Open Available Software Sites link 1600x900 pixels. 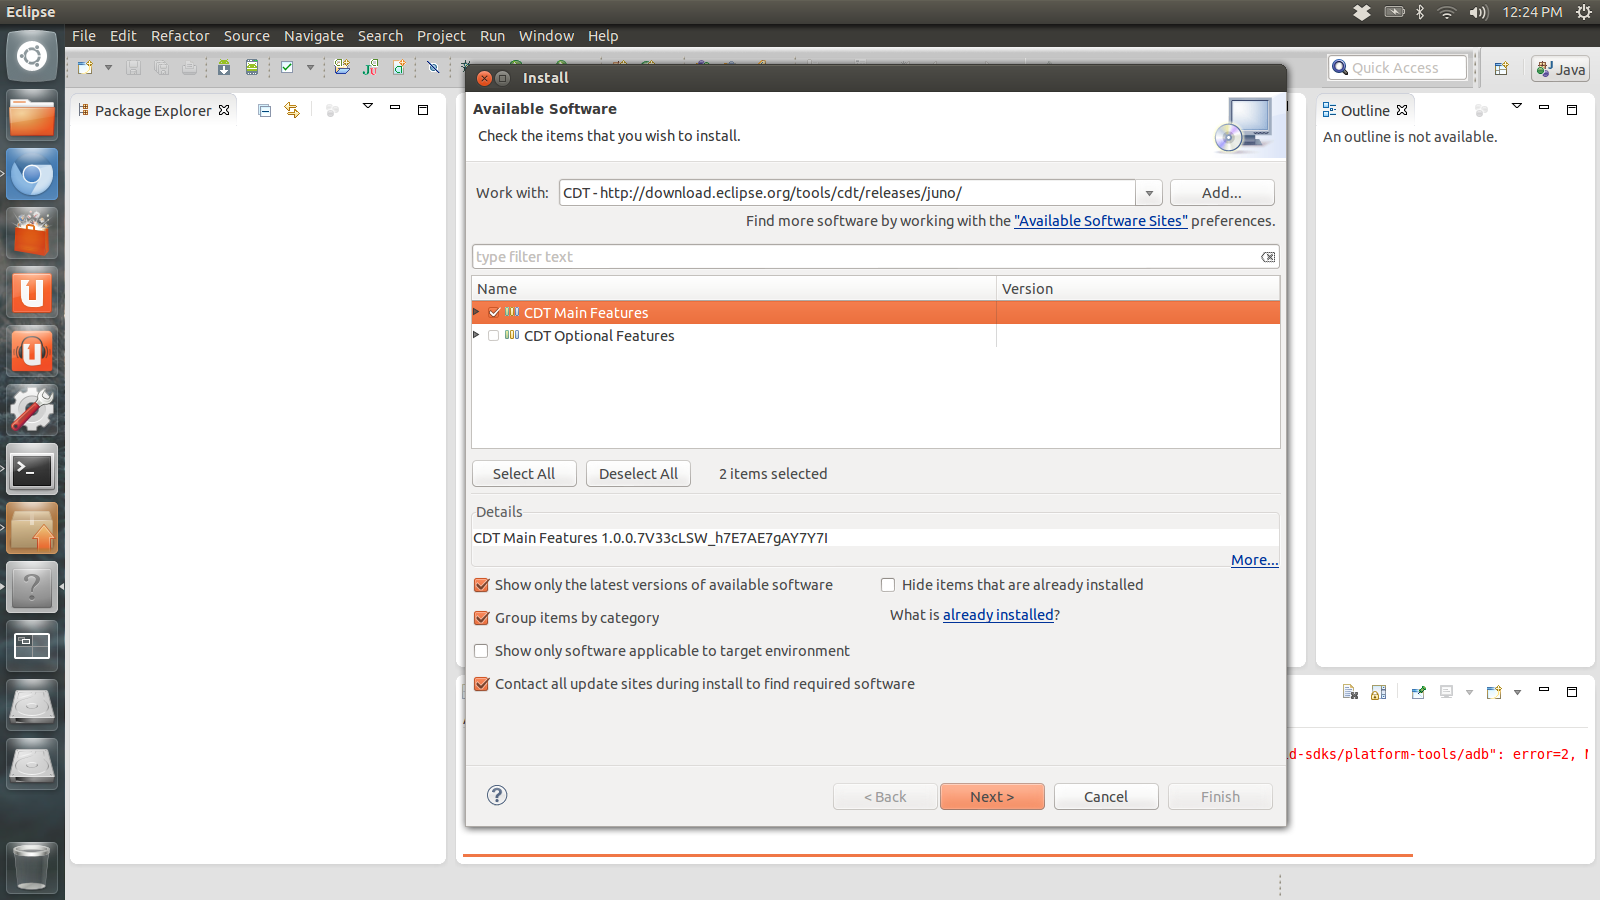click(1101, 221)
